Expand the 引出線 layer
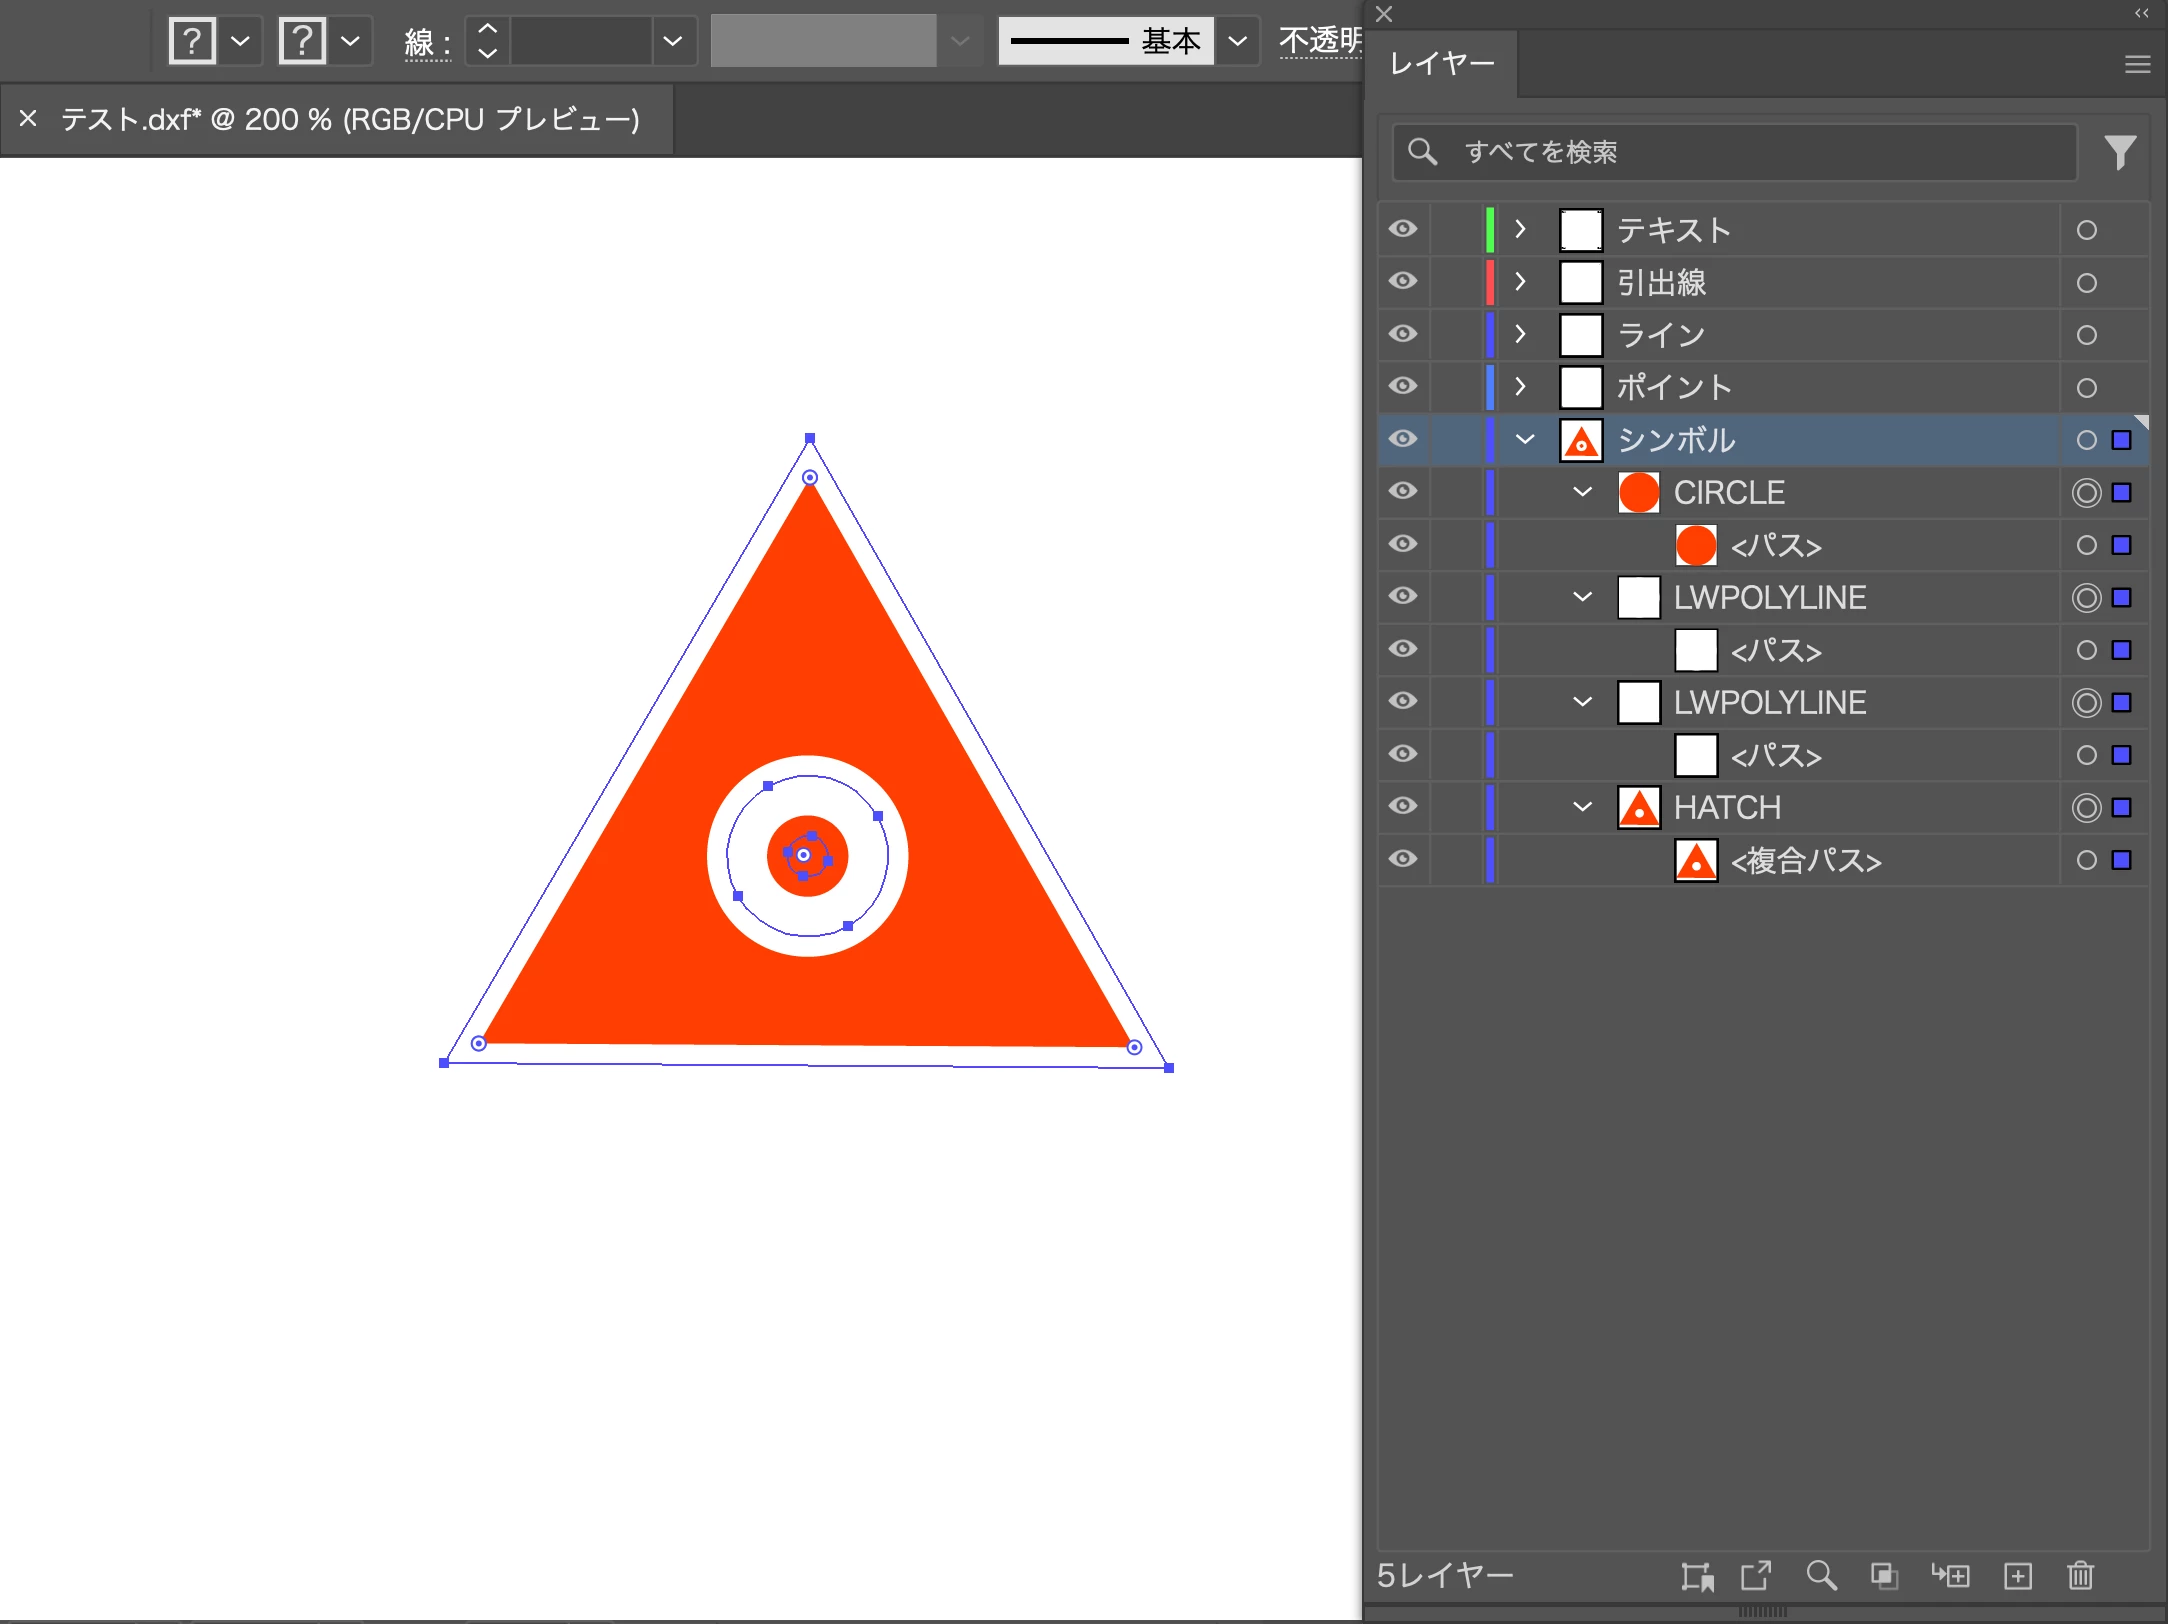The image size is (2168, 1624). coord(1520,282)
